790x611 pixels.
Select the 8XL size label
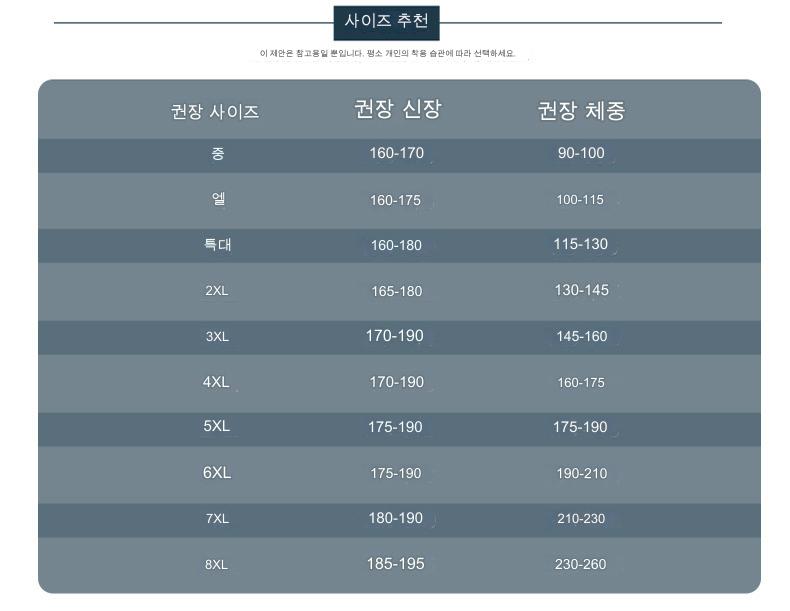pos(216,564)
